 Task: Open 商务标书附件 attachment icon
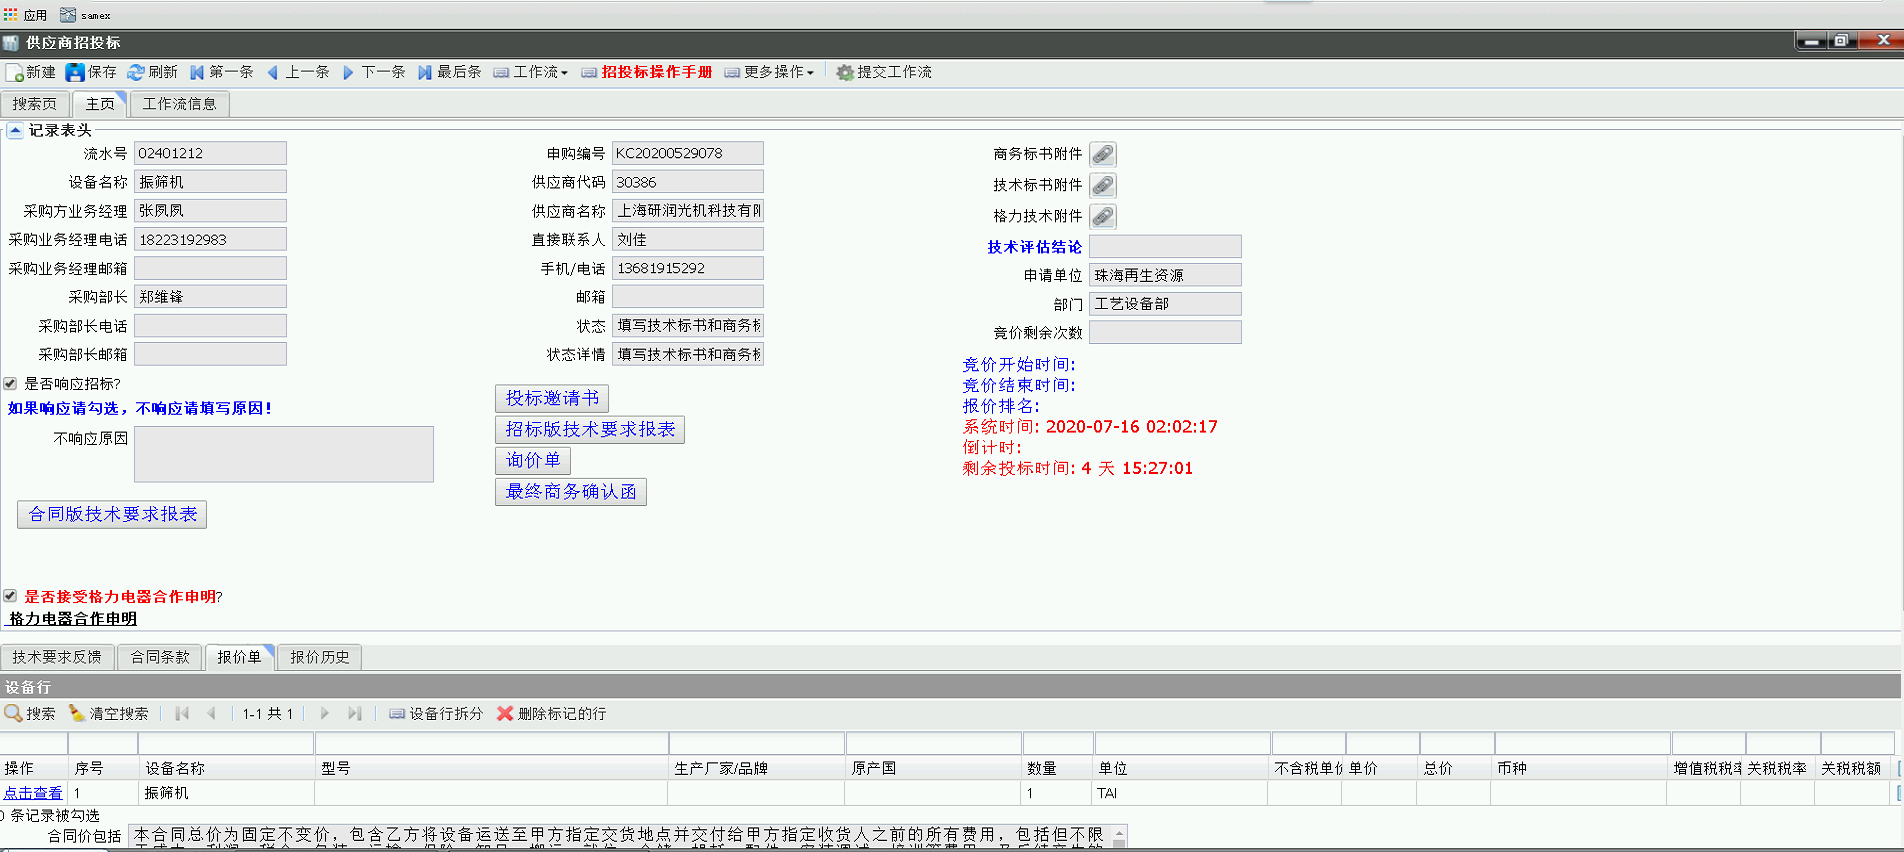(x=1102, y=154)
